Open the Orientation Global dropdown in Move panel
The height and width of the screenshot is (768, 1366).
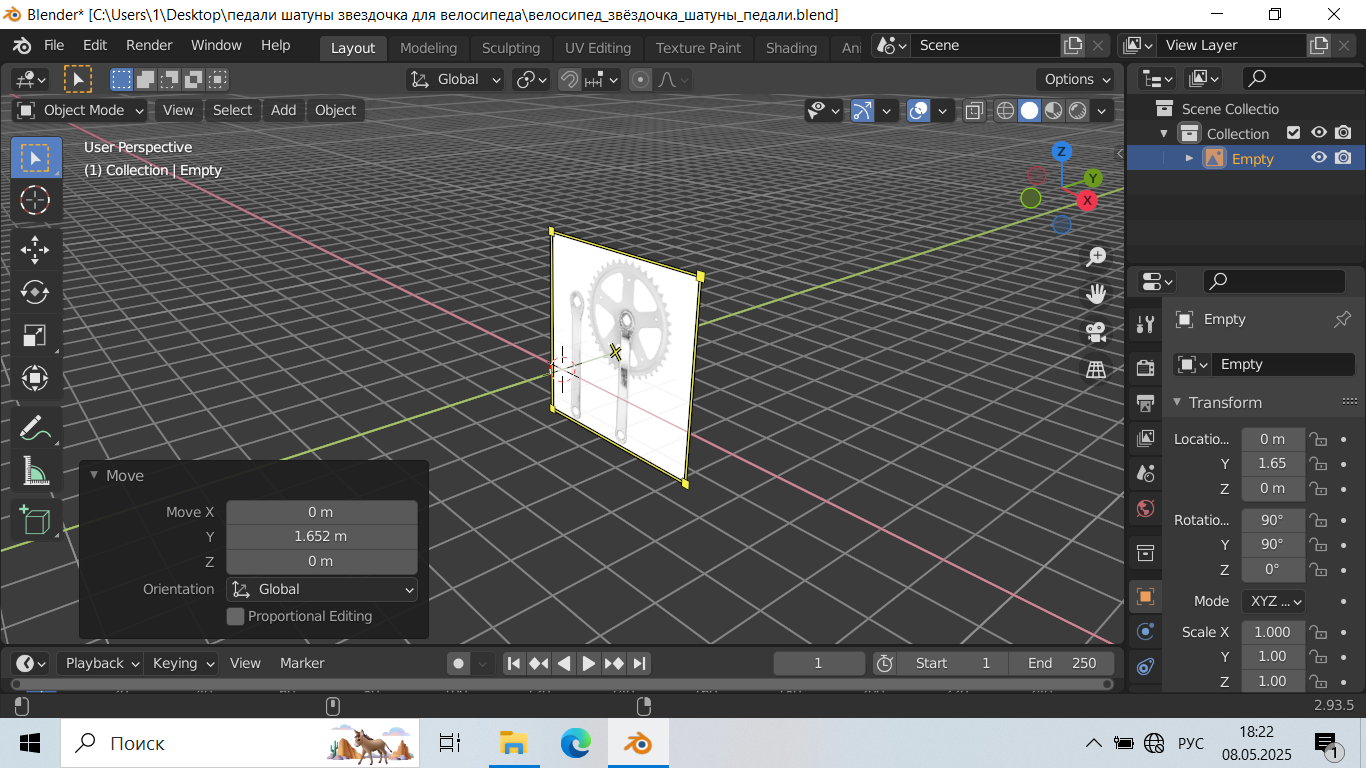[x=322, y=590]
